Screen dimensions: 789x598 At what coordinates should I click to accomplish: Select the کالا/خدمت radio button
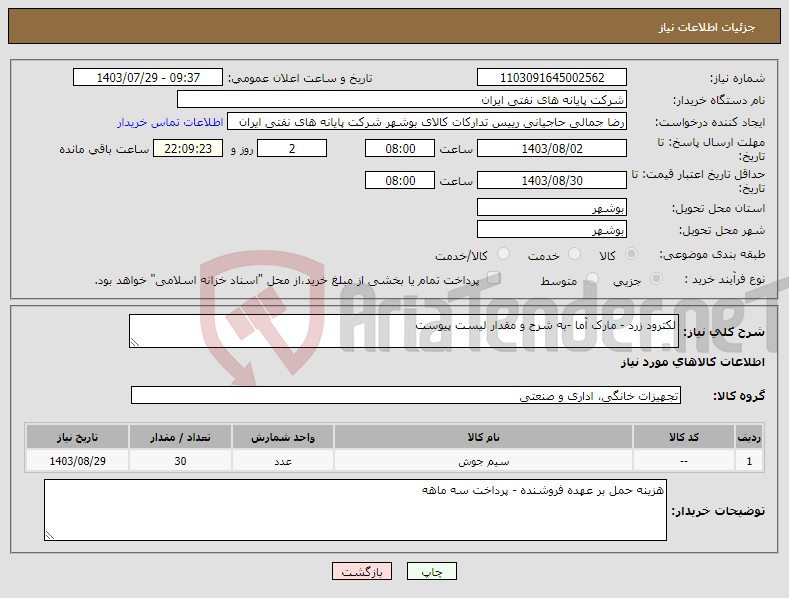(x=503, y=254)
